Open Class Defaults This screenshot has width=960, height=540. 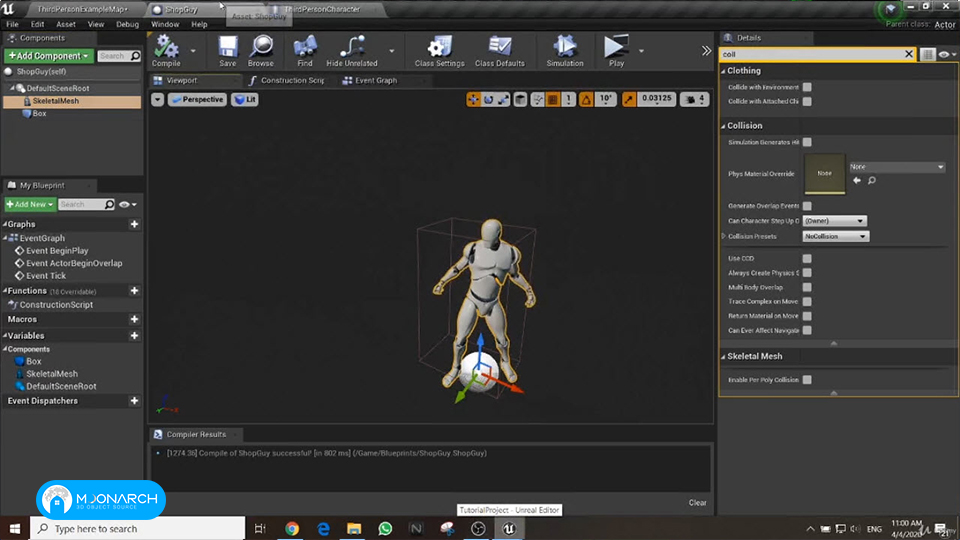[500, 51]
